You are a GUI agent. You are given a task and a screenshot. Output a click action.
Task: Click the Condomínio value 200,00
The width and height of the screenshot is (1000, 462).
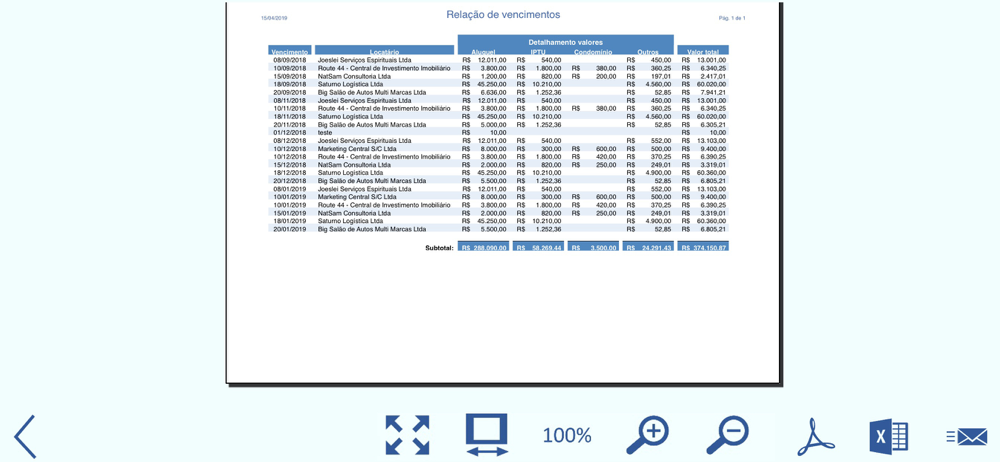[x=606, y=76]
